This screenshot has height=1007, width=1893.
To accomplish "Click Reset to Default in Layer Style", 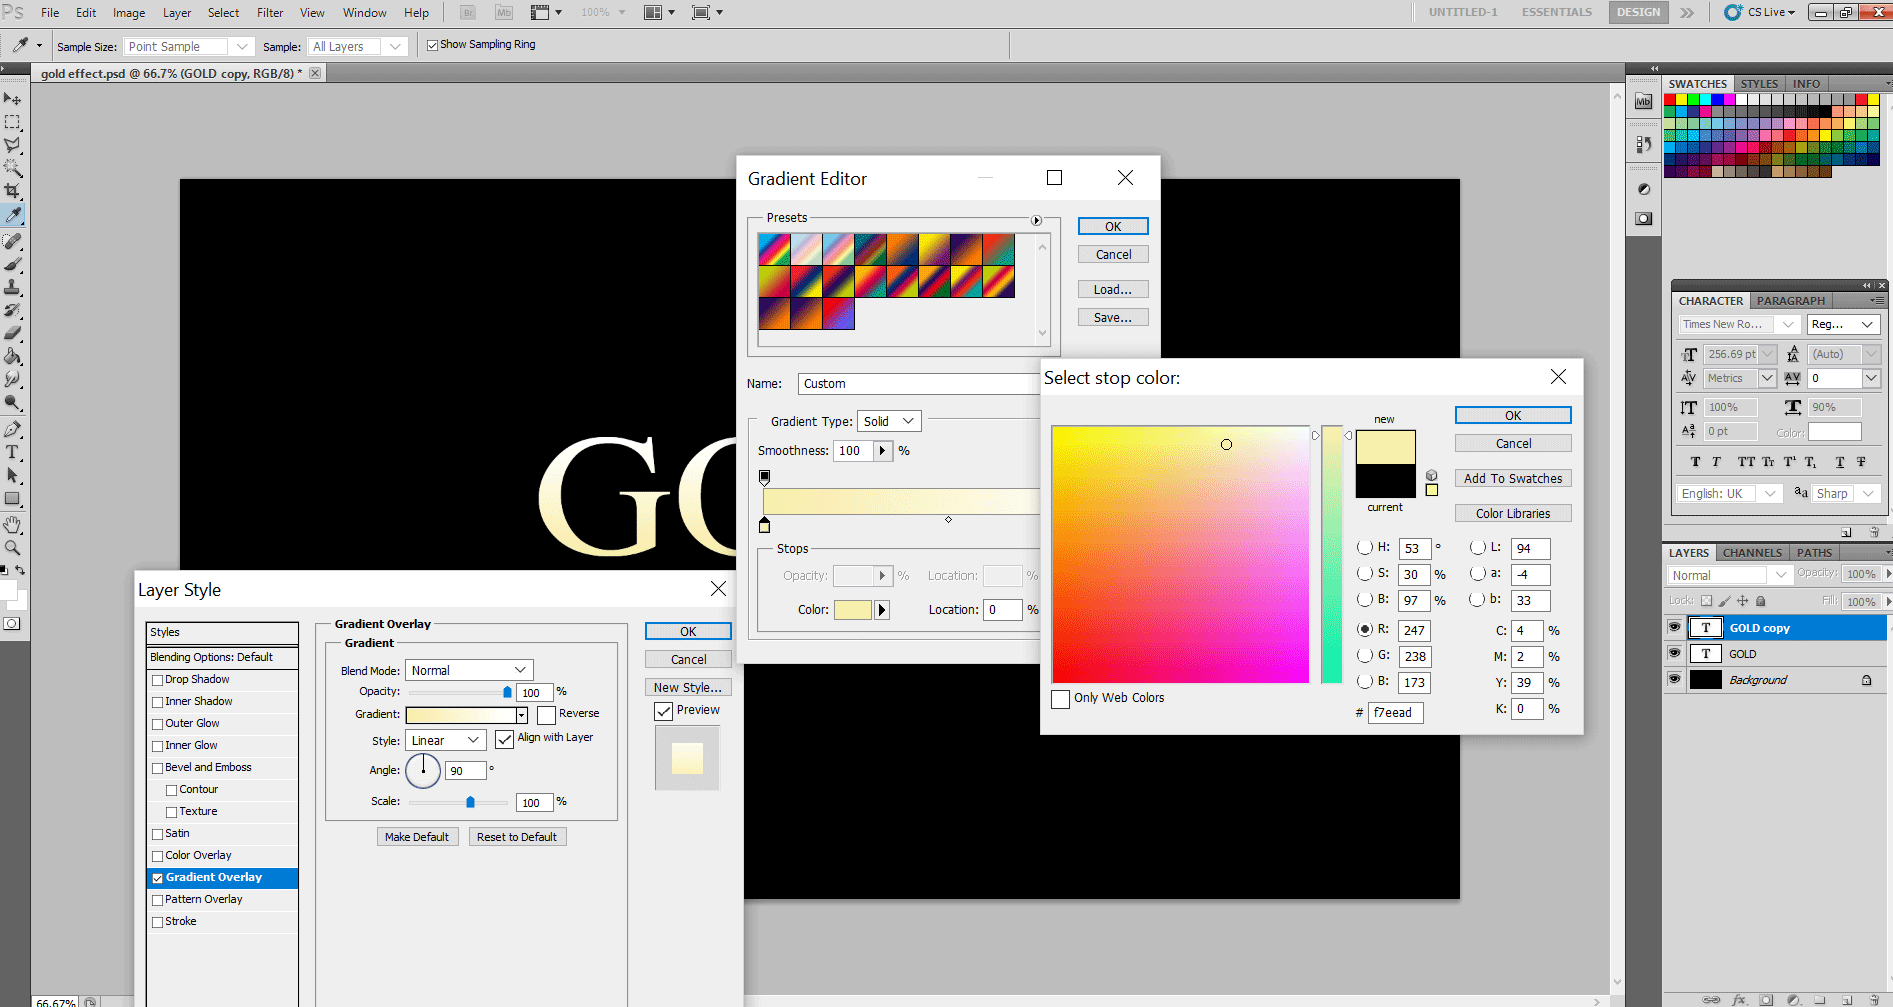I will click(517, 836).
